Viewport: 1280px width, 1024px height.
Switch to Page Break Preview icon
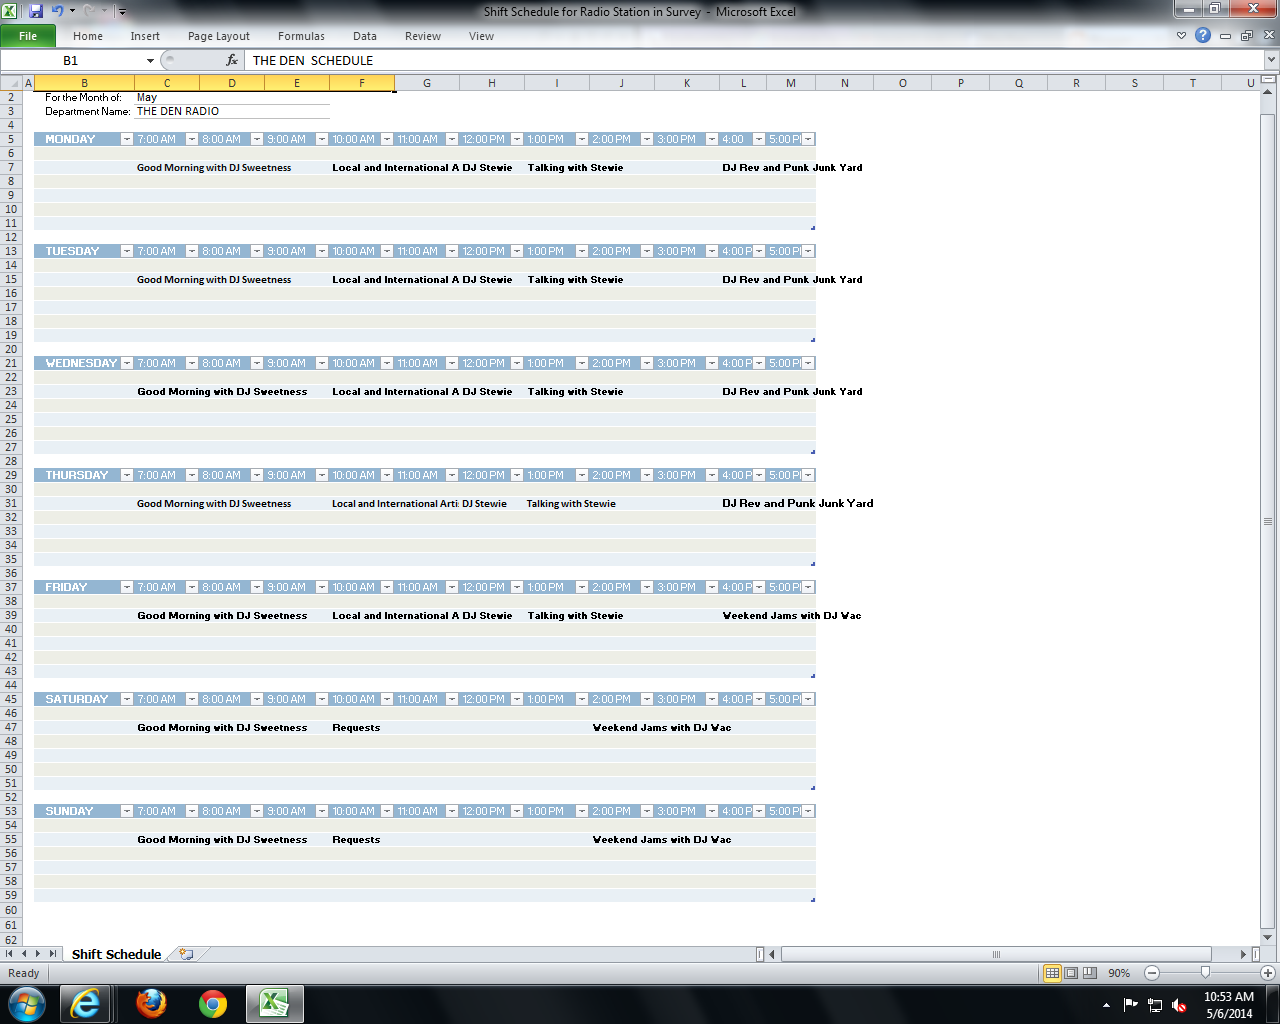pos(1090,973)
